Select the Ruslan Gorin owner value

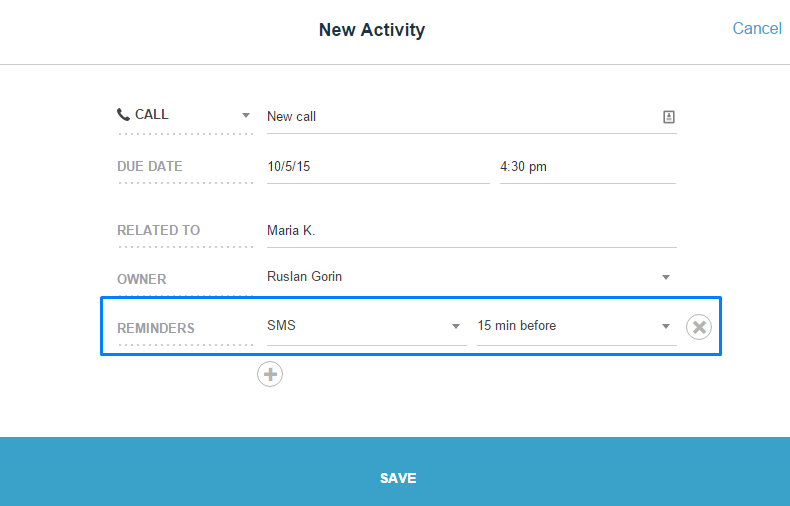click(x=304, y=277)
